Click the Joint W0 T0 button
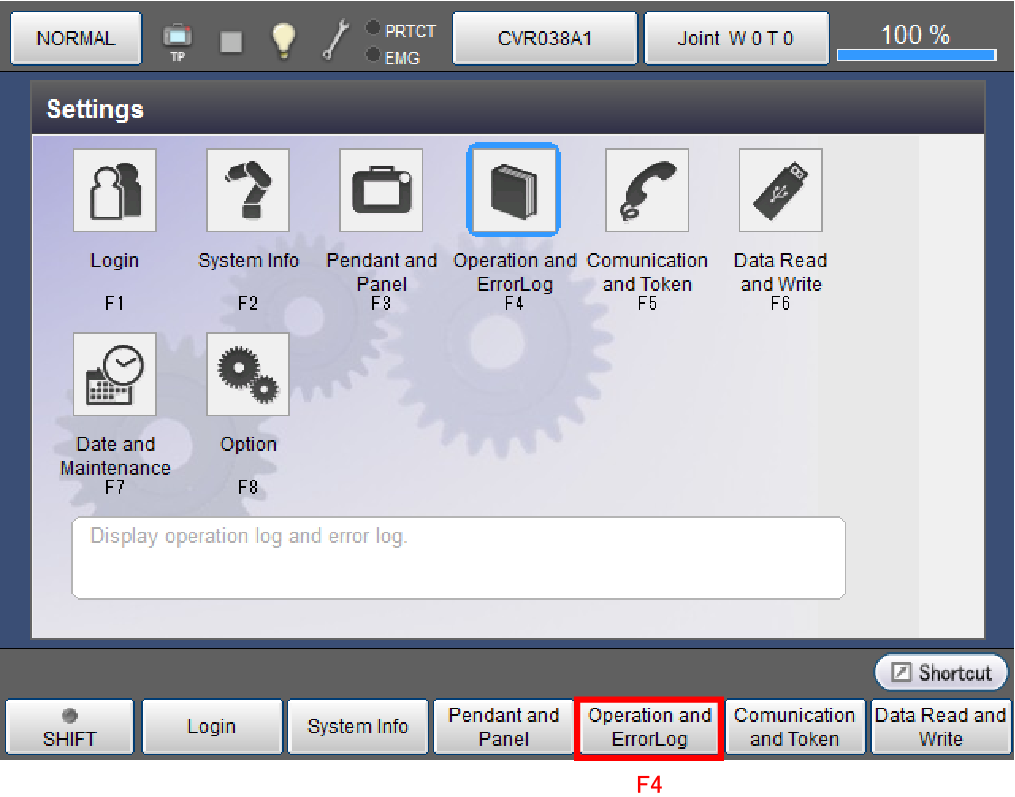The image size is (1015, 797). [x=736, y=39]
